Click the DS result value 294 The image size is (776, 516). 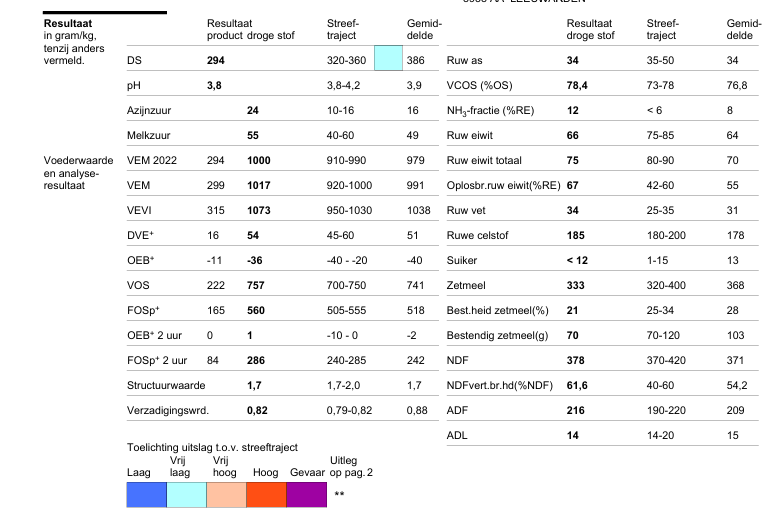coord(216,60)
